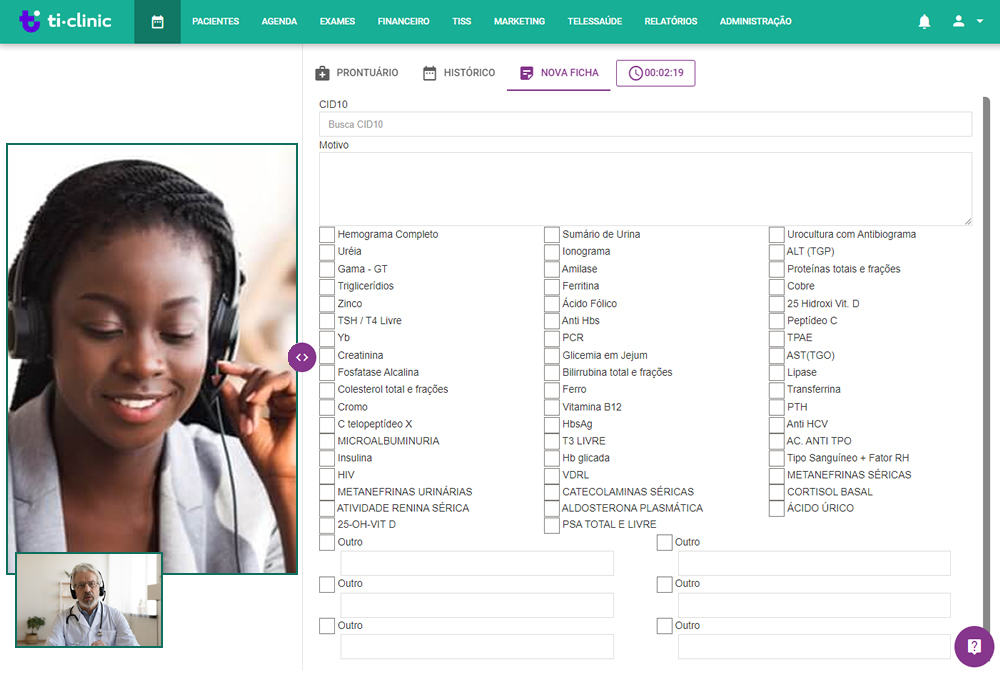Open the TELESSAÚDE menu
The height and width of the screenshot is (680, 1000).
pos(595,22)
